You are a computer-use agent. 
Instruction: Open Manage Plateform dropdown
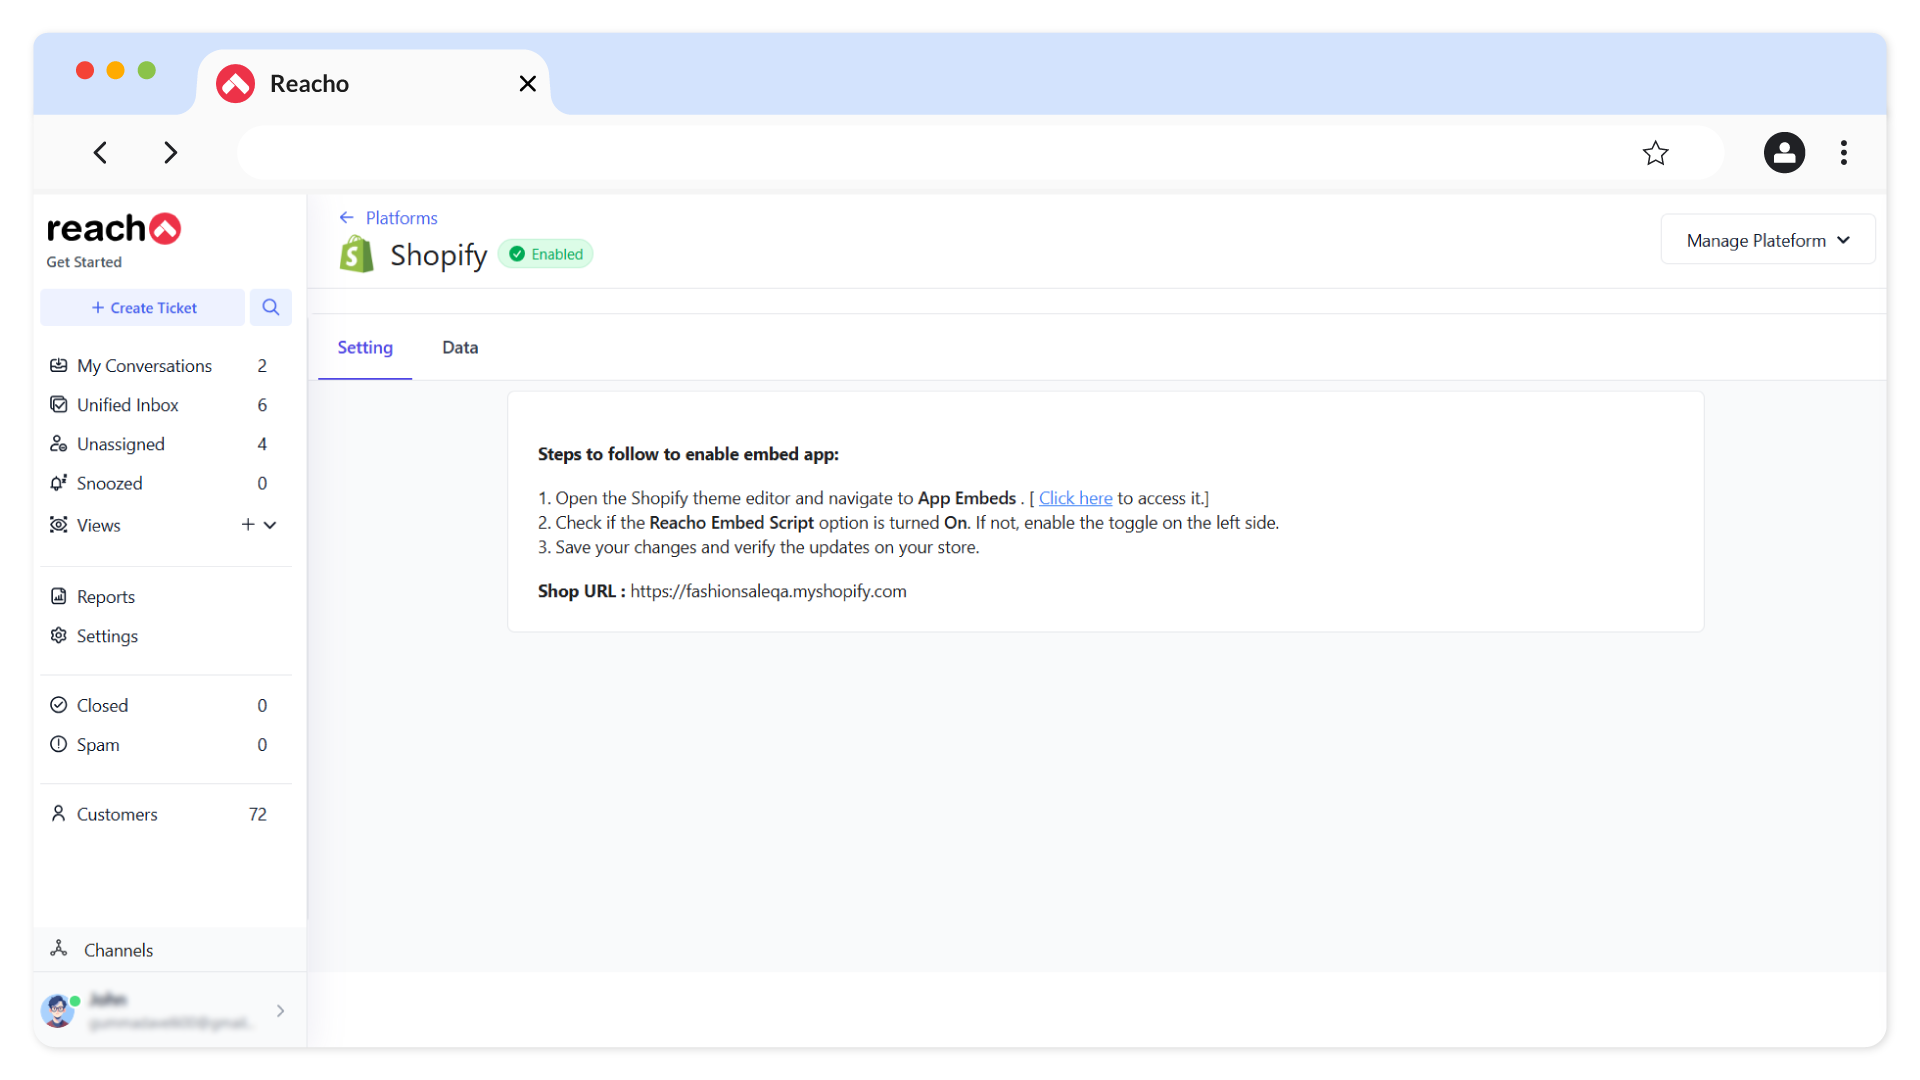1767,240
